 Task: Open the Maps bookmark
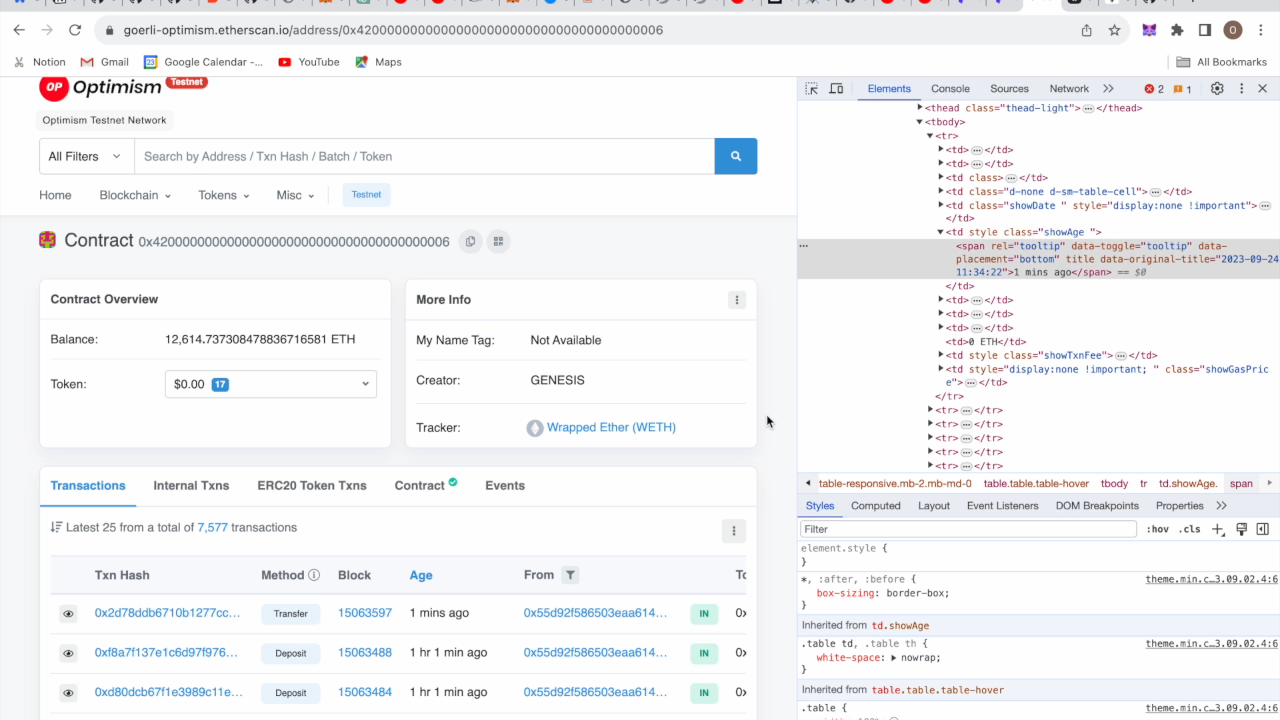pos(380,62)
